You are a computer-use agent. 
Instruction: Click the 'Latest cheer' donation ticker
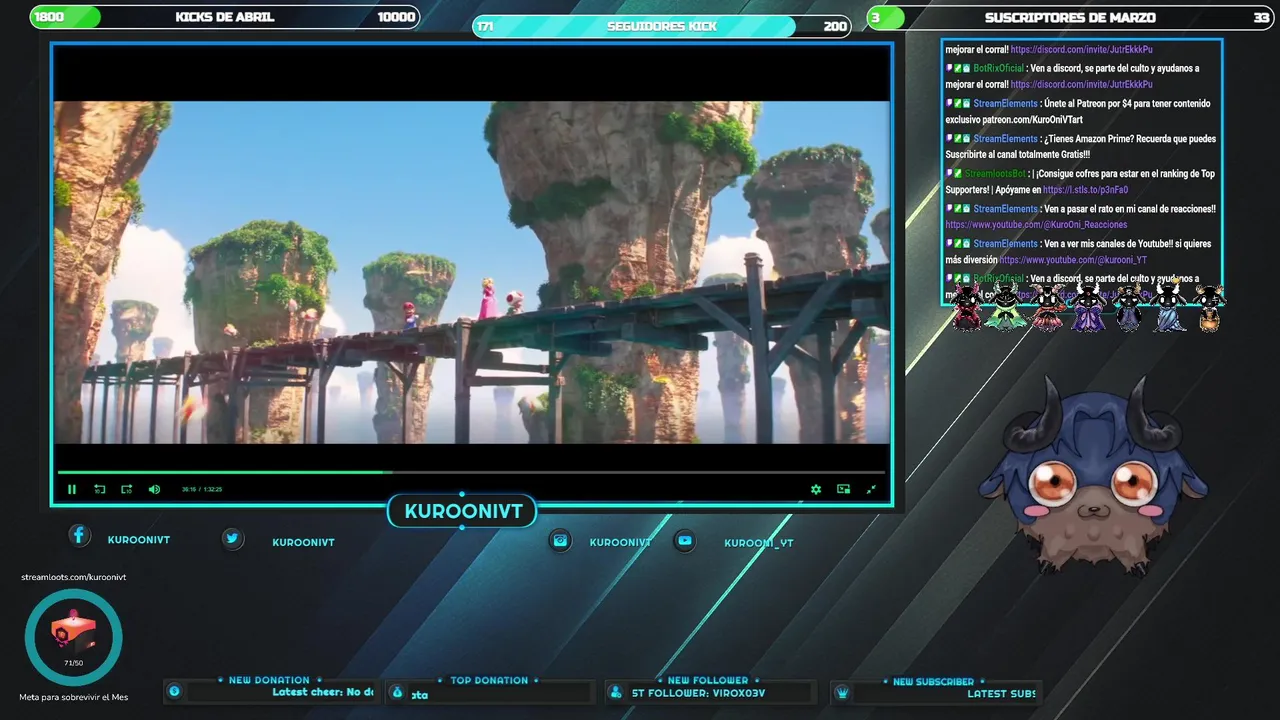(x=322, y=692)
